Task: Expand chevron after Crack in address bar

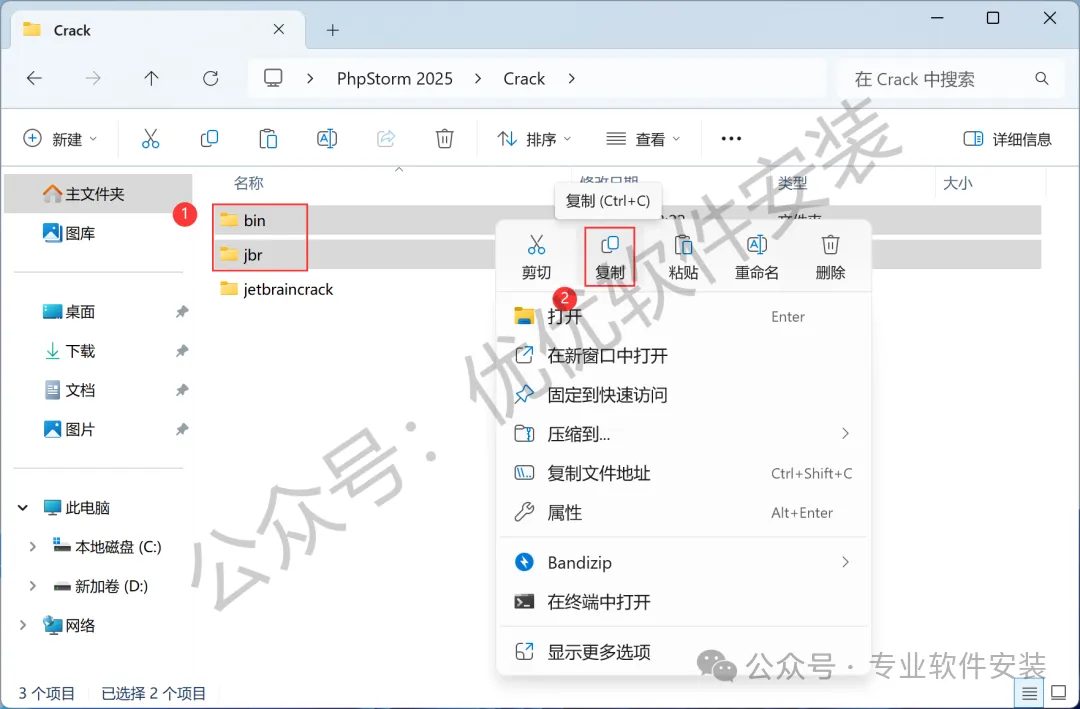Action: point(571,79)
